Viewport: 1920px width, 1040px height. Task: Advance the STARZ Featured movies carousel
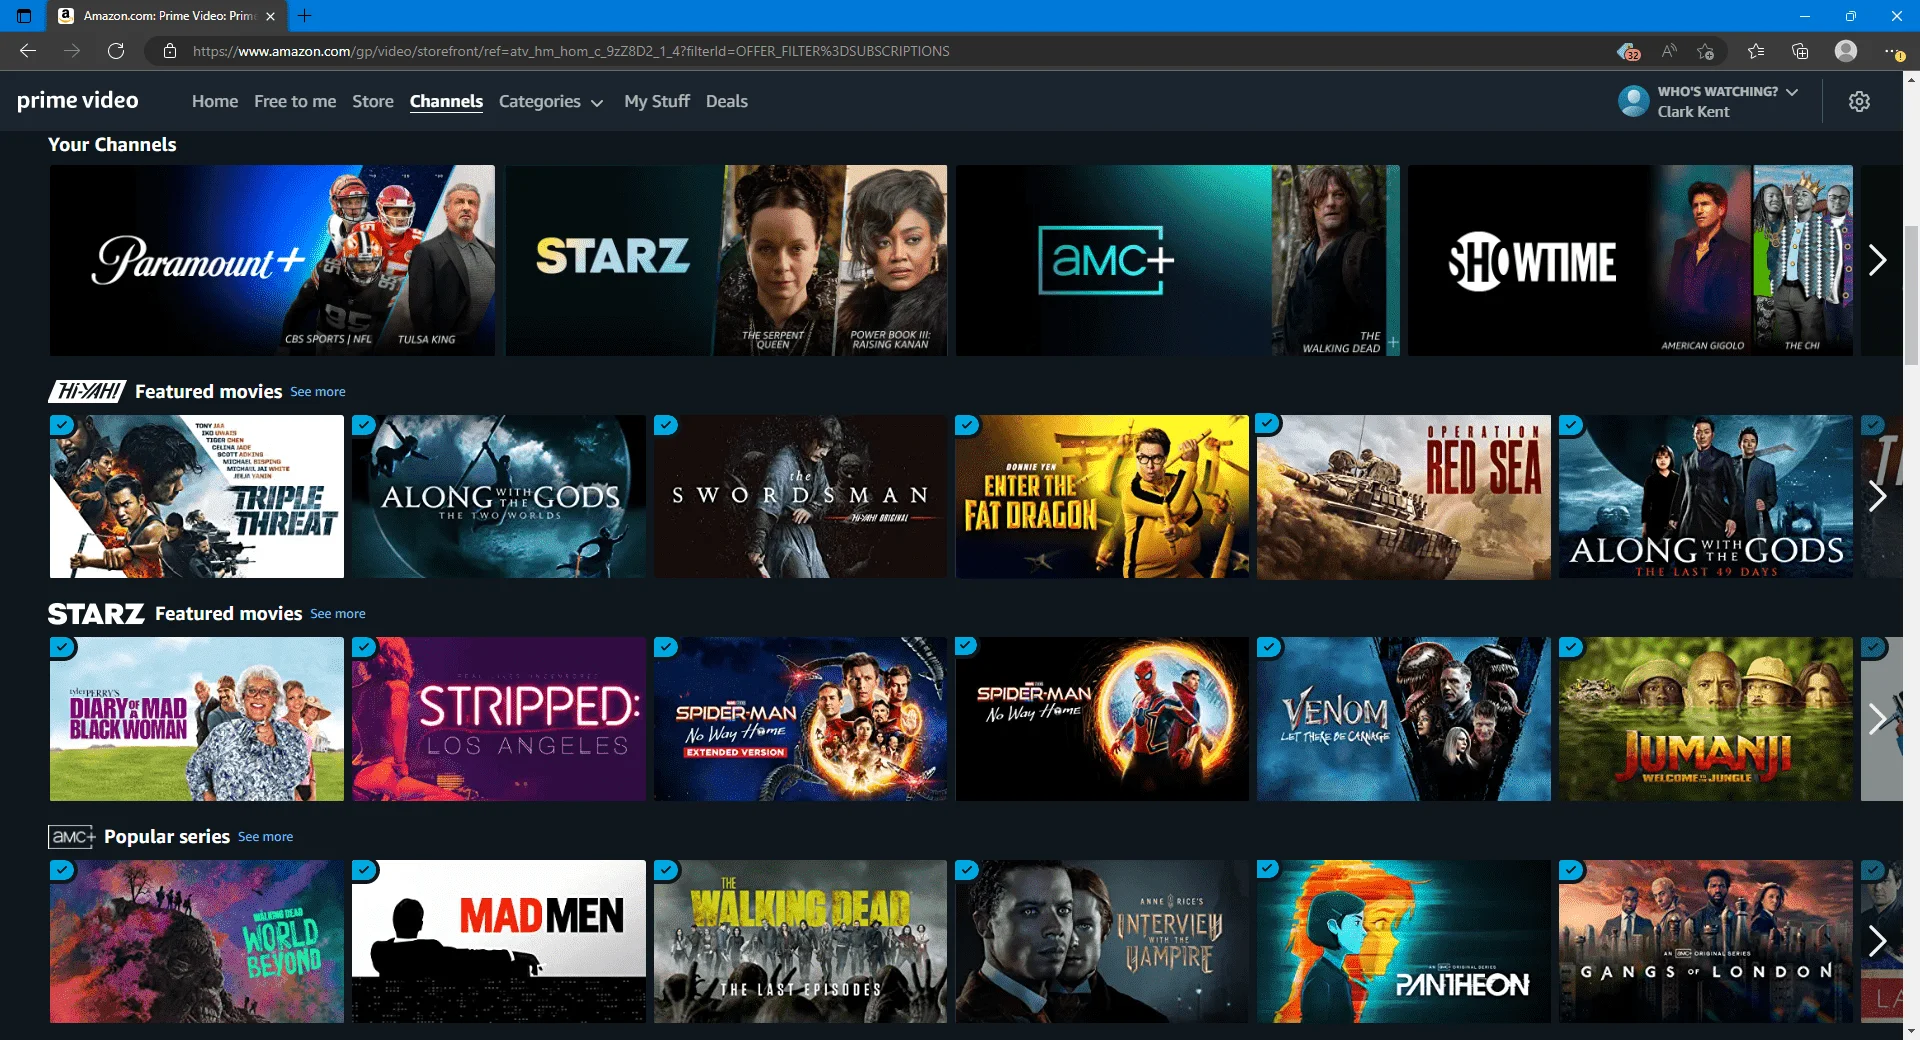pos(1878,718)
